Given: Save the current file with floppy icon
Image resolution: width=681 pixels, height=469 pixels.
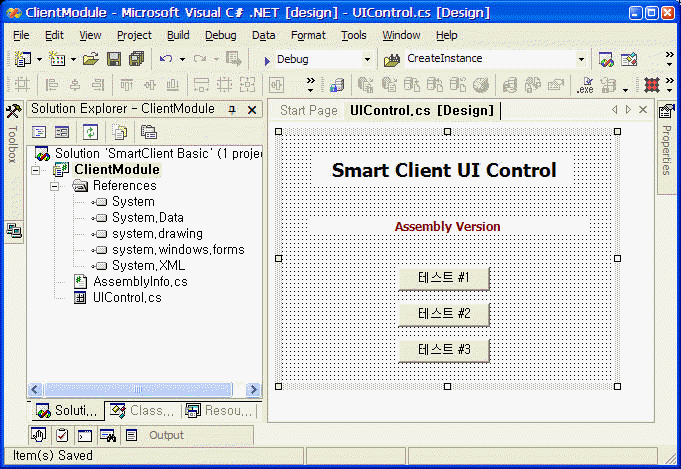Looking at the screenshot, I should tap(114, 59).
